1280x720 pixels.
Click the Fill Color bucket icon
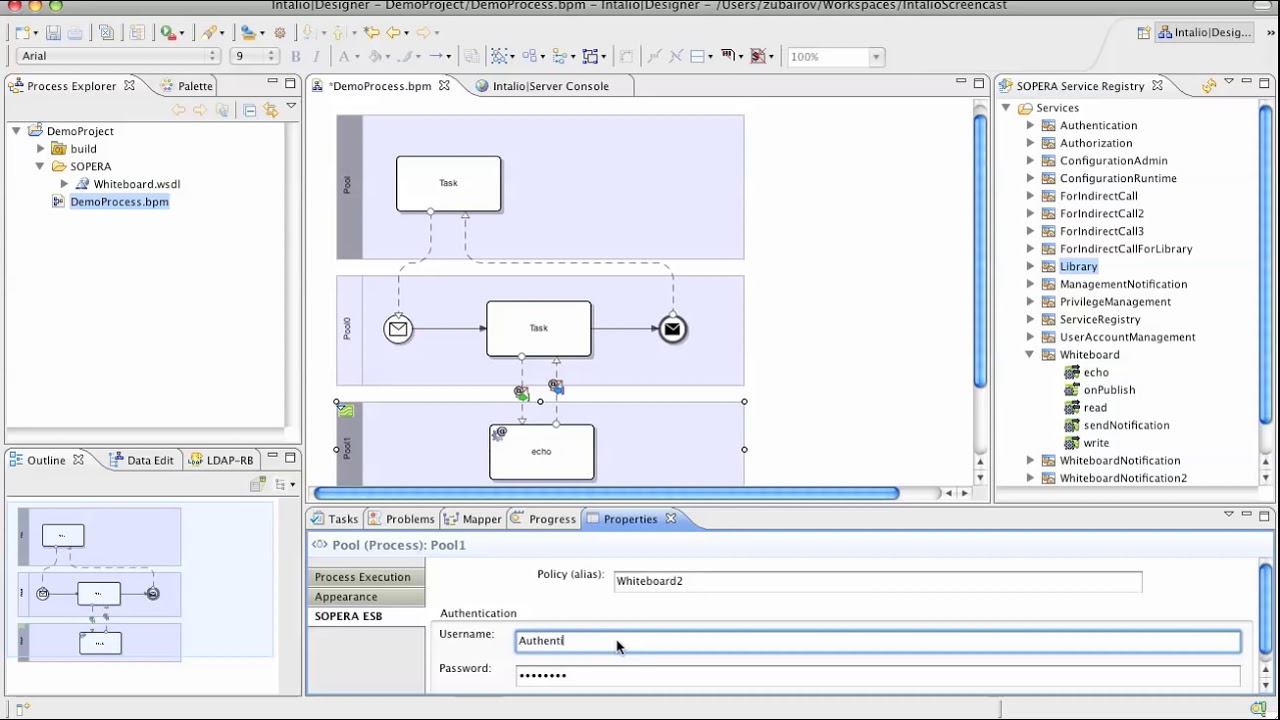click(x=376, y=57)
